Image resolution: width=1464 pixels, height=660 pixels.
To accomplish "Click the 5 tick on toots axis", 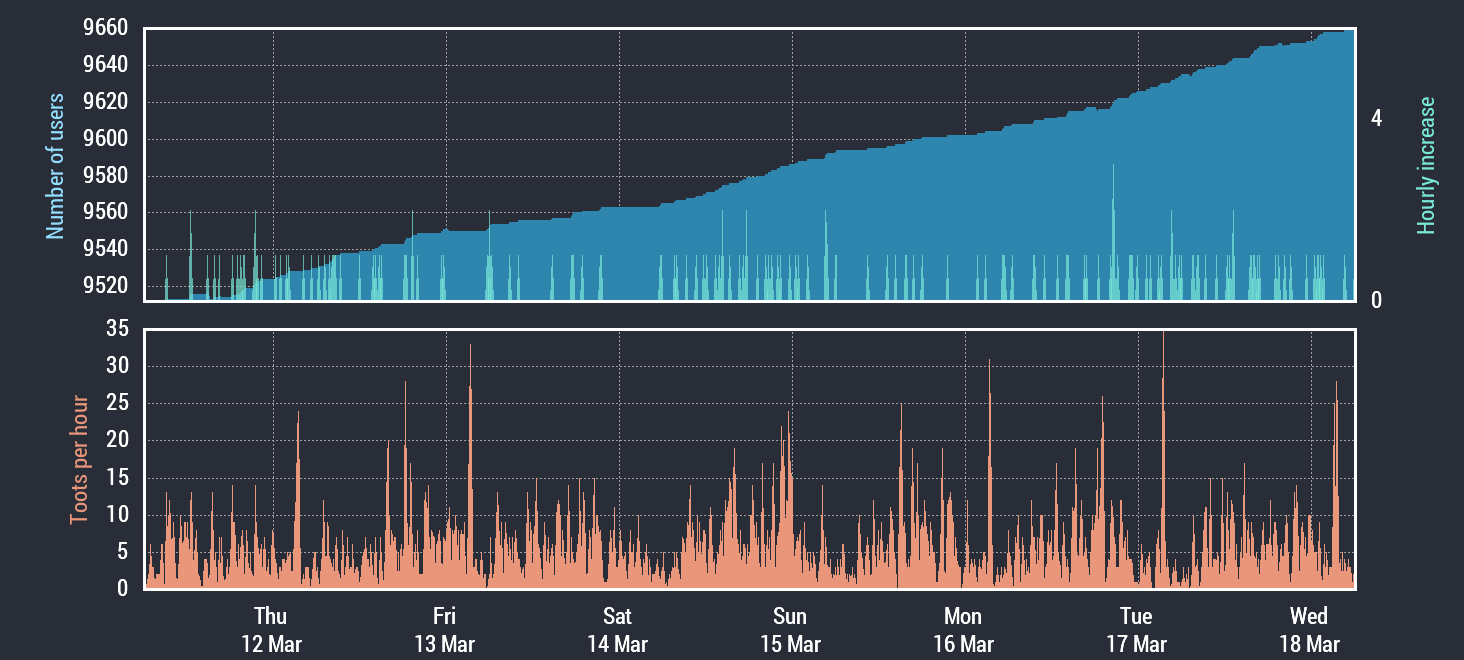I will [x=123, y=551].
